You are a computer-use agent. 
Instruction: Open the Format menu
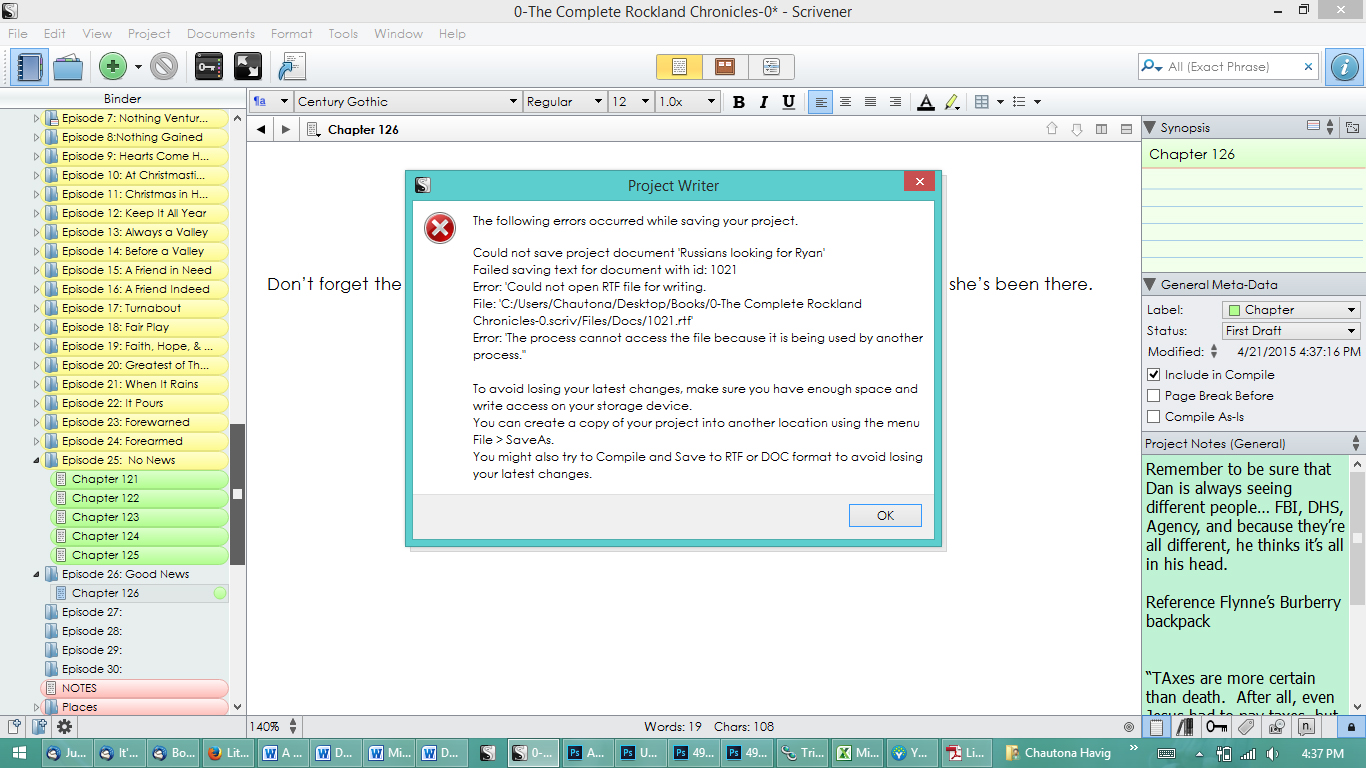[292, 34]
